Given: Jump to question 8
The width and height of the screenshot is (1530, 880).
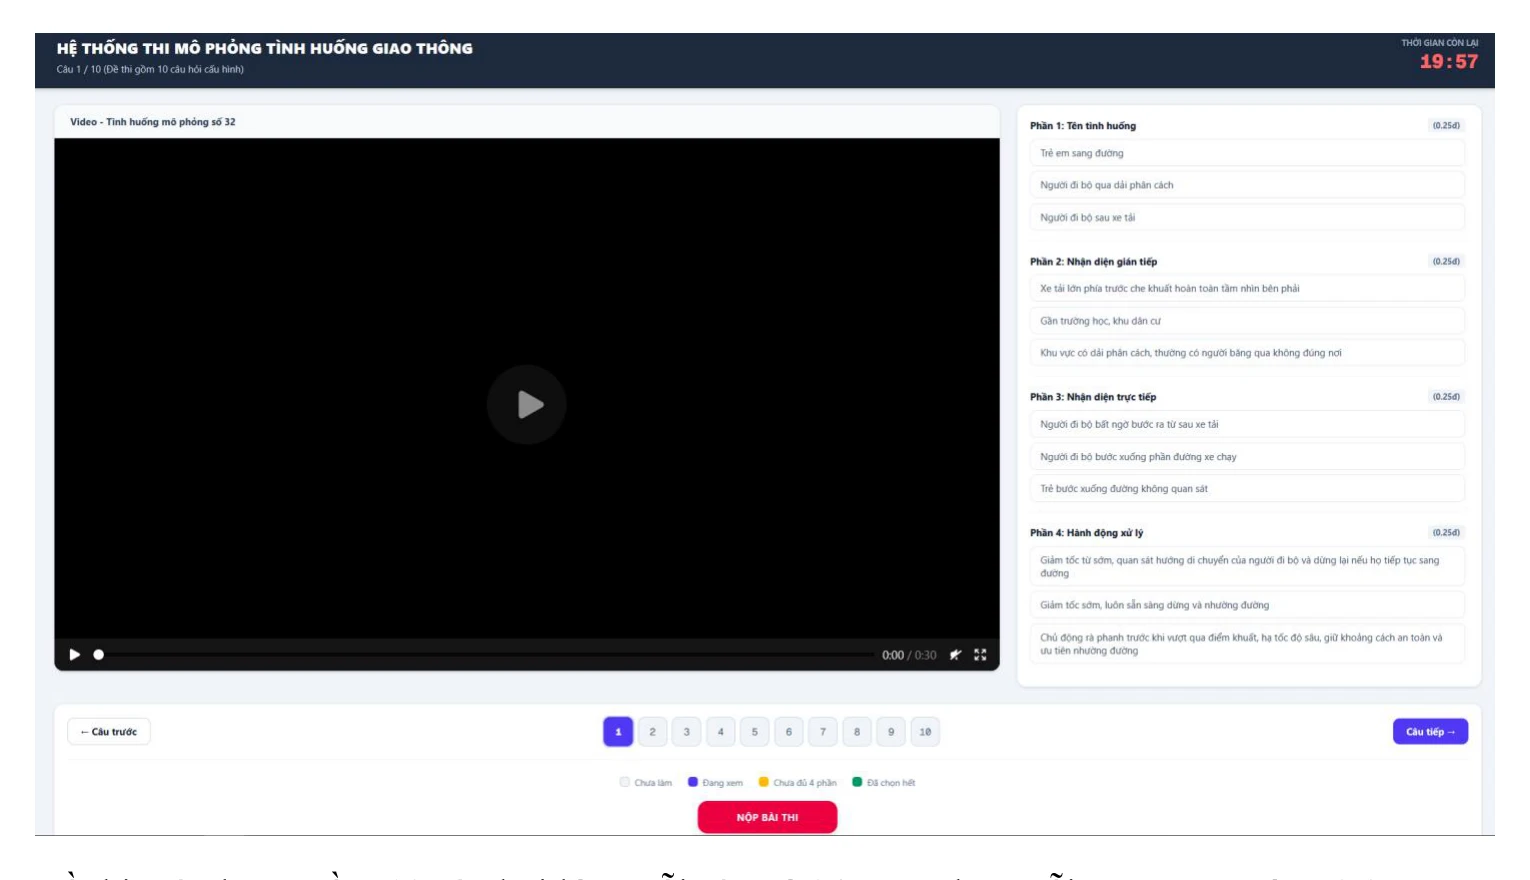Looking at the screenshot, I should pyautogui.click(x=857, y=732).
